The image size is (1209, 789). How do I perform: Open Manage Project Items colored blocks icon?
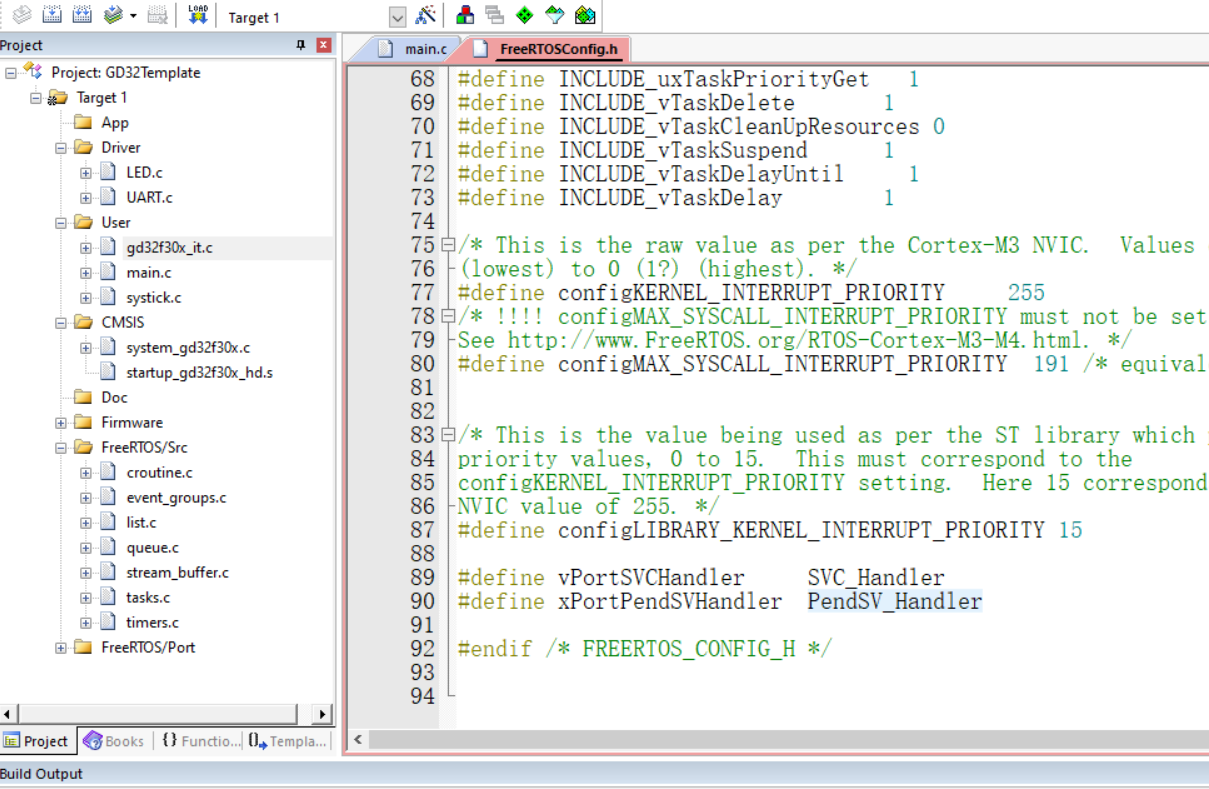pyautogui.click(x=465, y=15)
